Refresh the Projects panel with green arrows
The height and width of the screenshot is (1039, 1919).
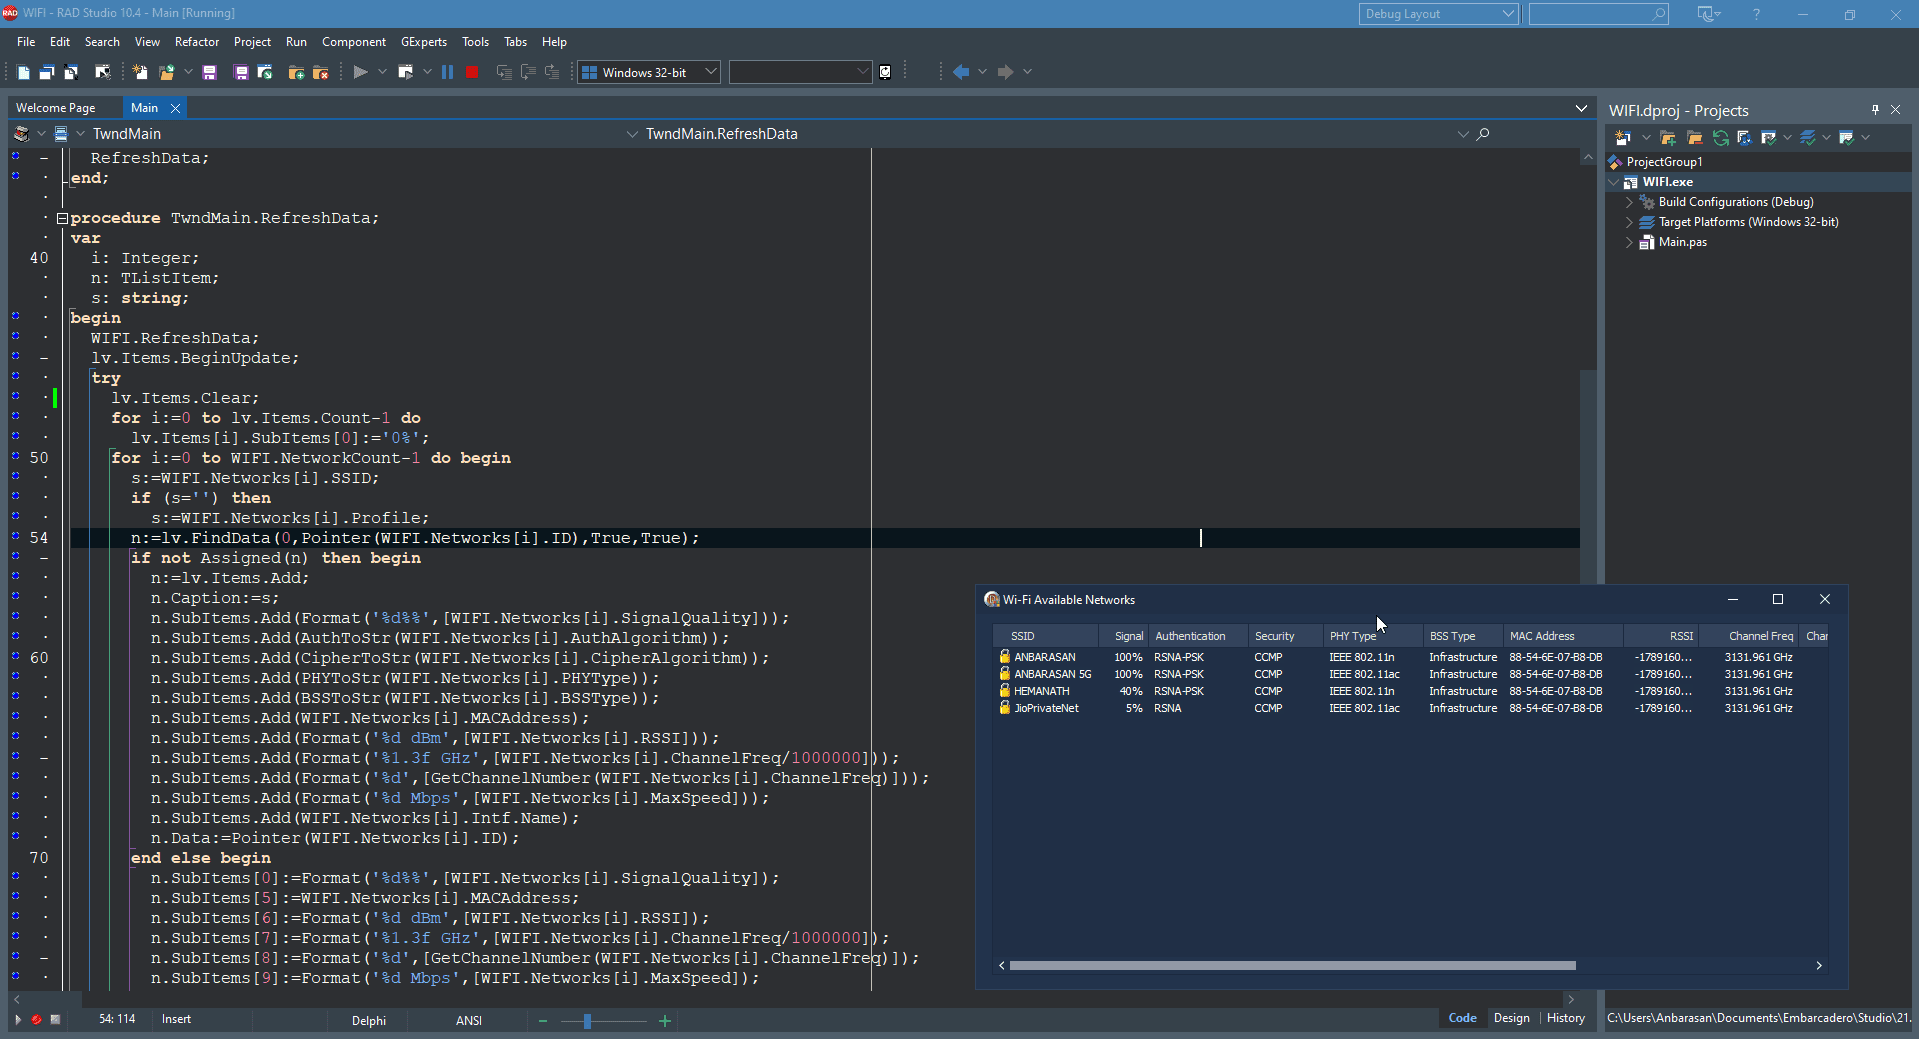click(1720, 138)
